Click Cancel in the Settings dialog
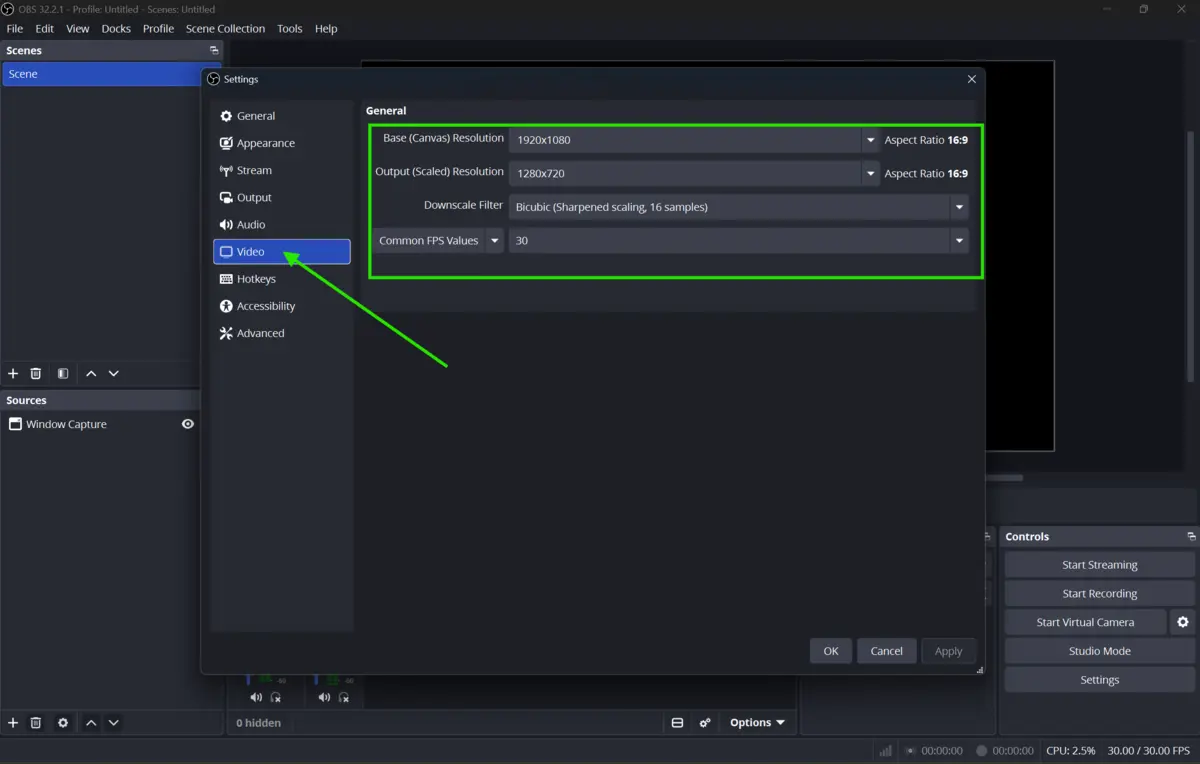This screenshot has height=764, width=1200. coord(887,651)
